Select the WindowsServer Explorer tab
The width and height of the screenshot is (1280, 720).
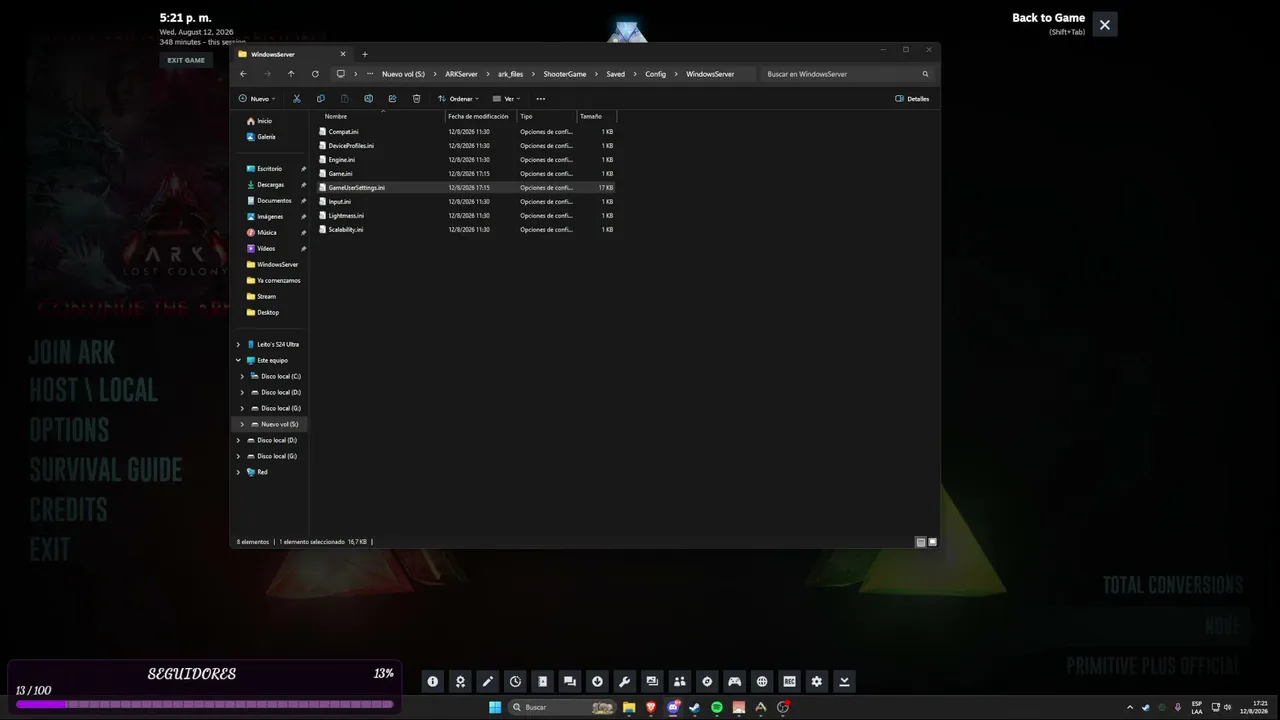click(292, 54)
